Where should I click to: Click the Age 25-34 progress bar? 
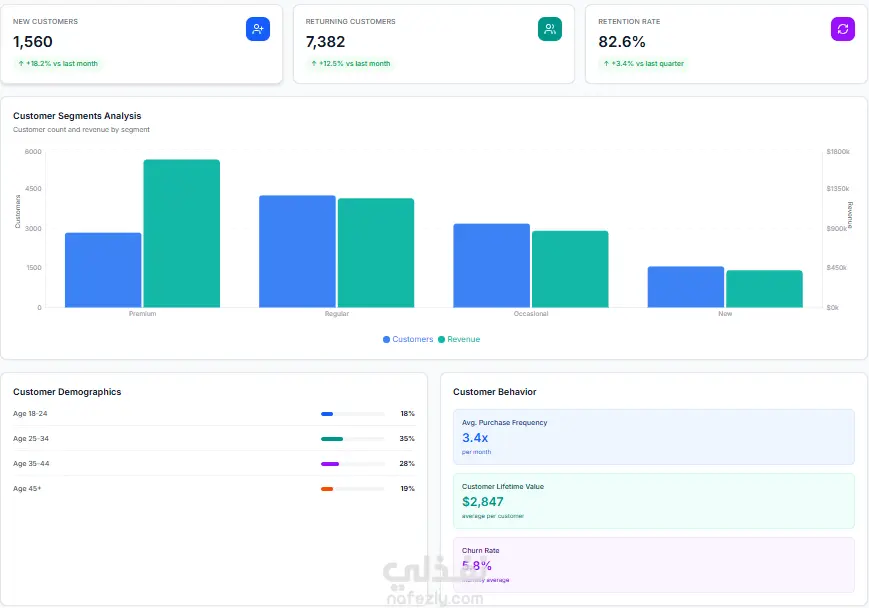pyautogui.click(x=352, y=439)
